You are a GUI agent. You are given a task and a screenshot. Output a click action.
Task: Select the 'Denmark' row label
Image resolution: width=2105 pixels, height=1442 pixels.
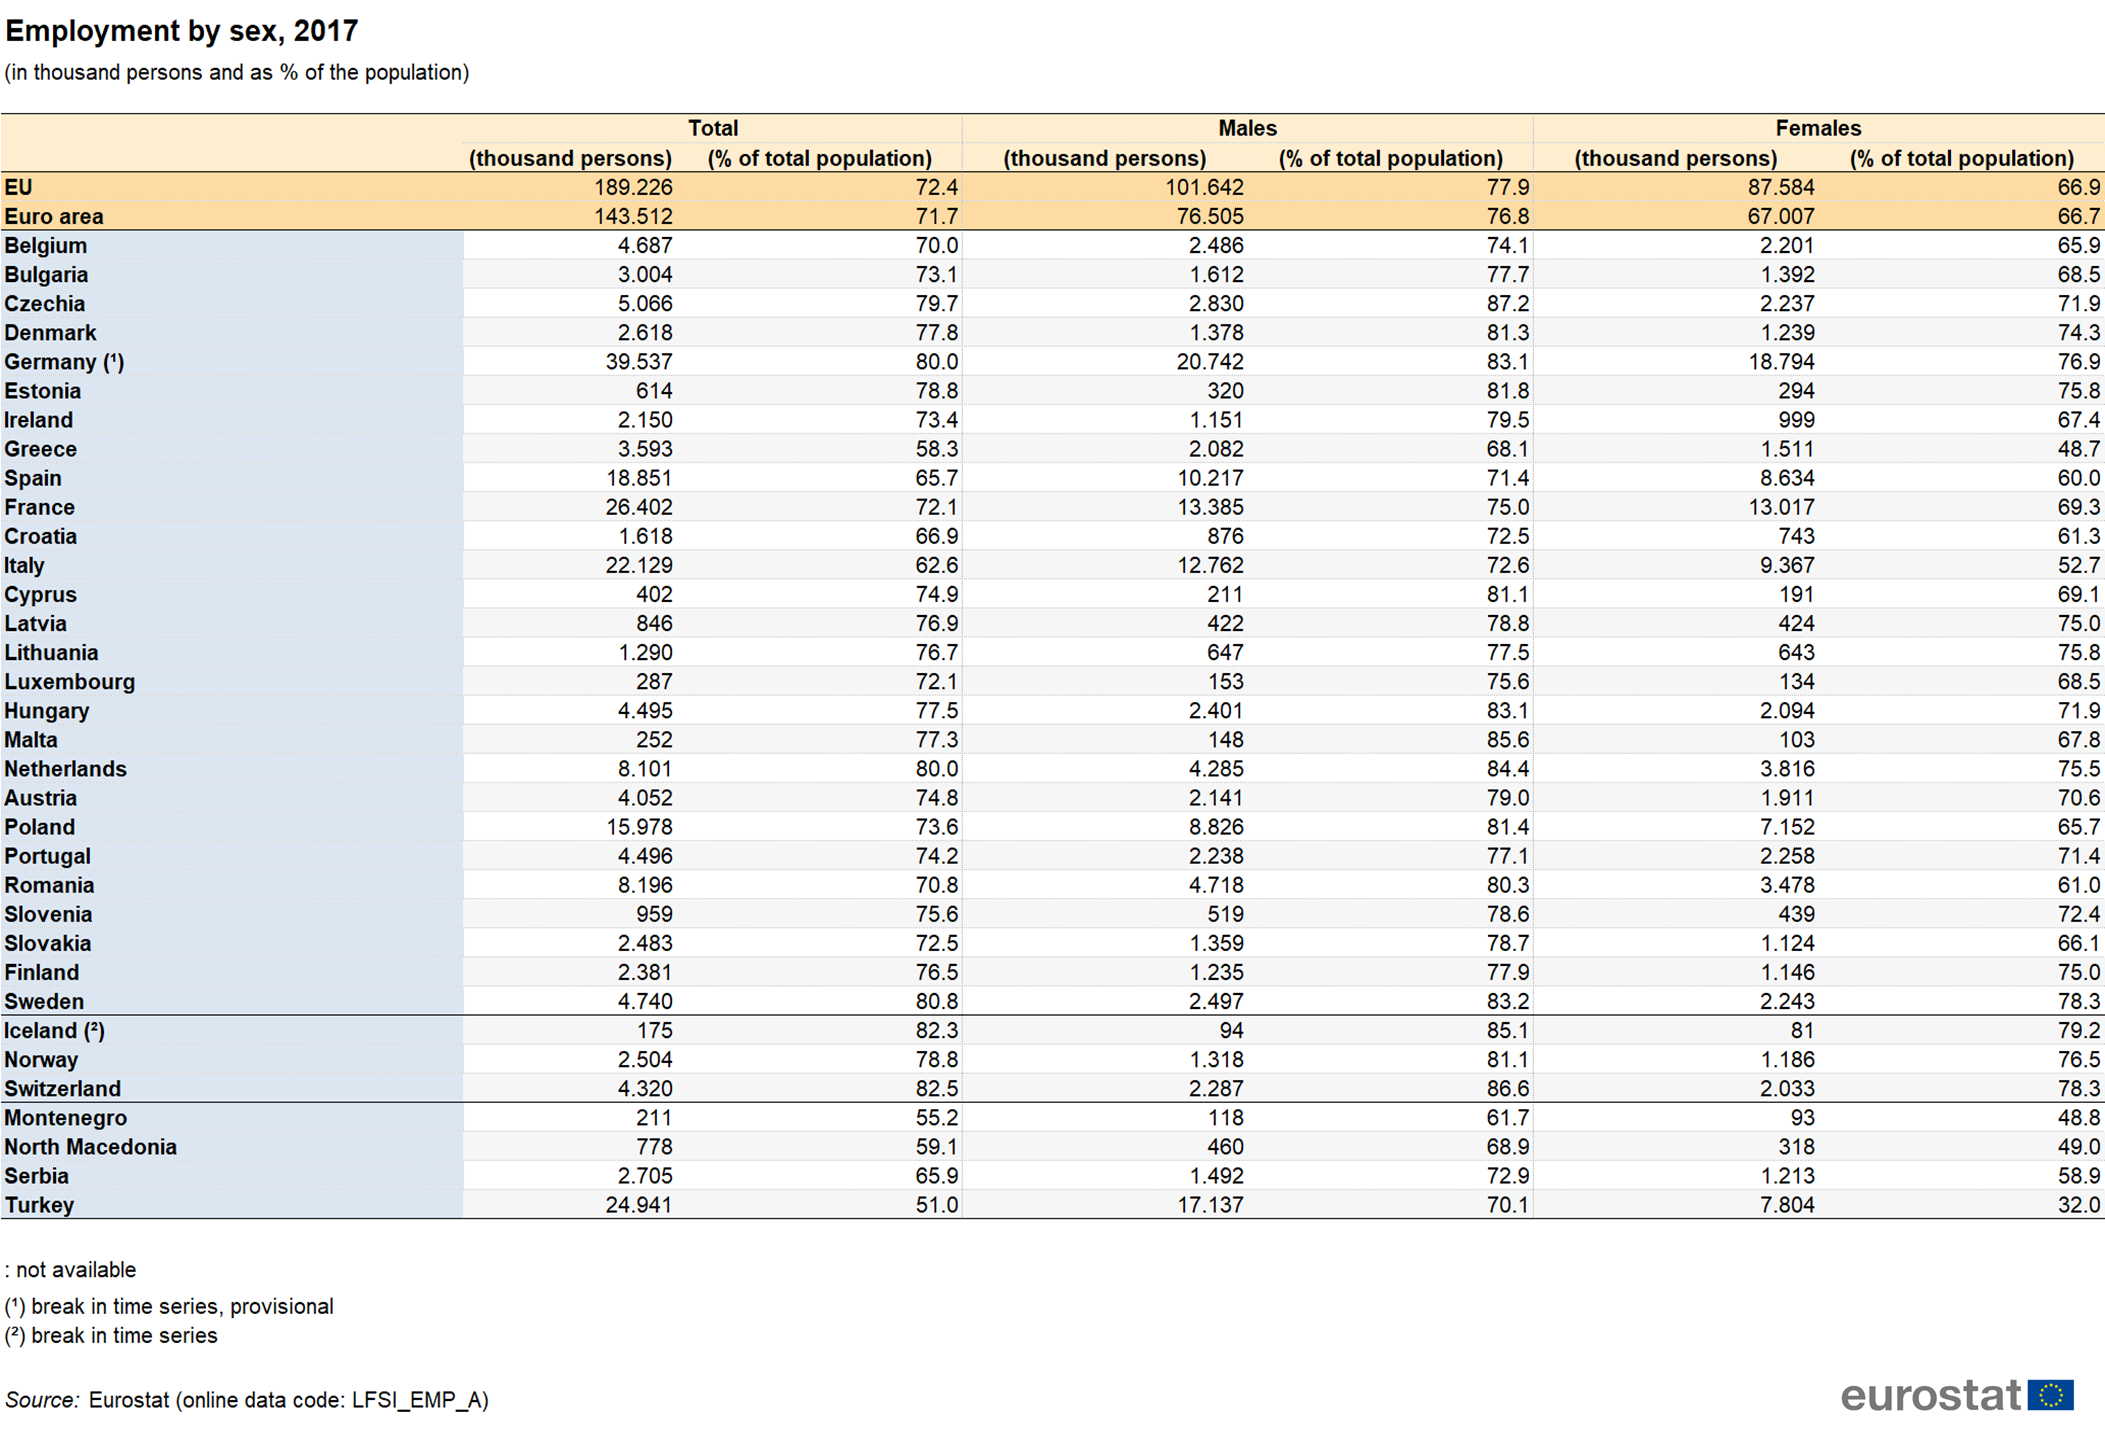point(50,332)
